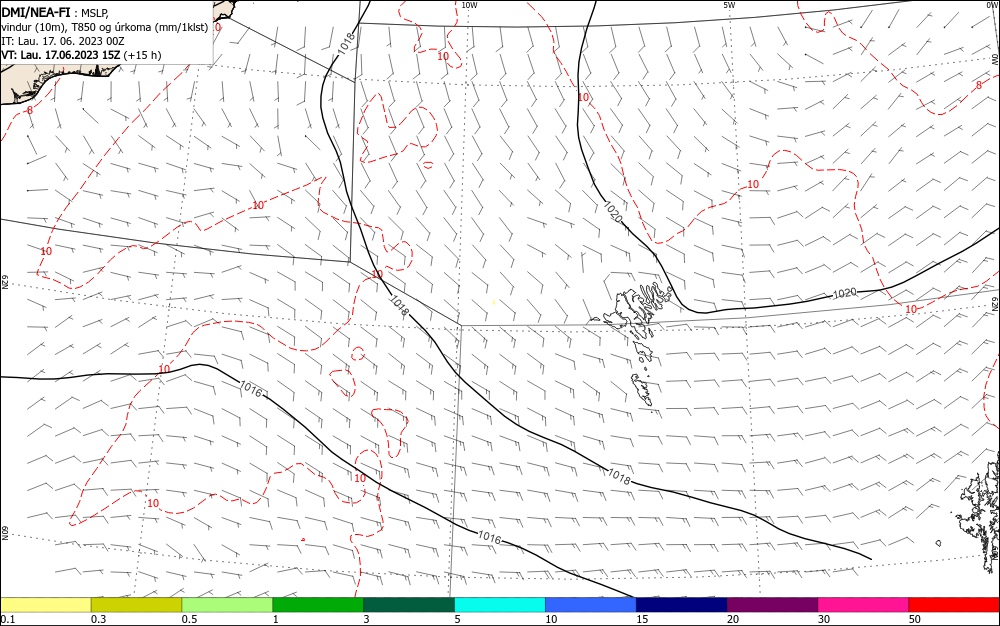The height and width of the screenshot is (626, 1000).
Task: Click the legend value "0.1"
Action: (x=8, y=619)
